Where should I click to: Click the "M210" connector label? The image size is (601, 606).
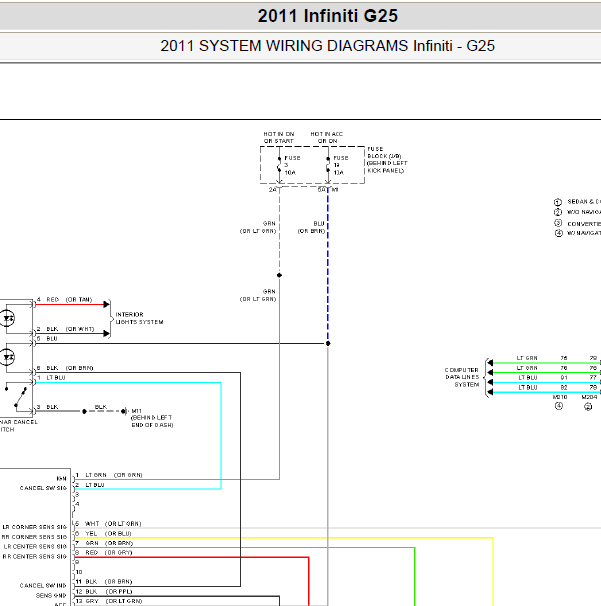(560, 397)
